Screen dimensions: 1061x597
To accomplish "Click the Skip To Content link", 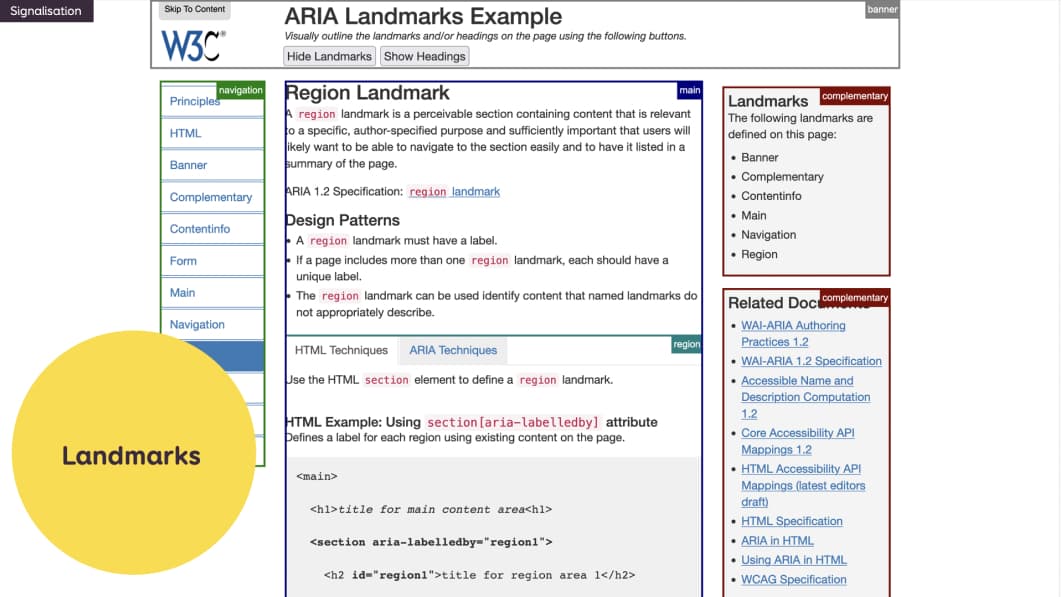I will click(195, 10).
